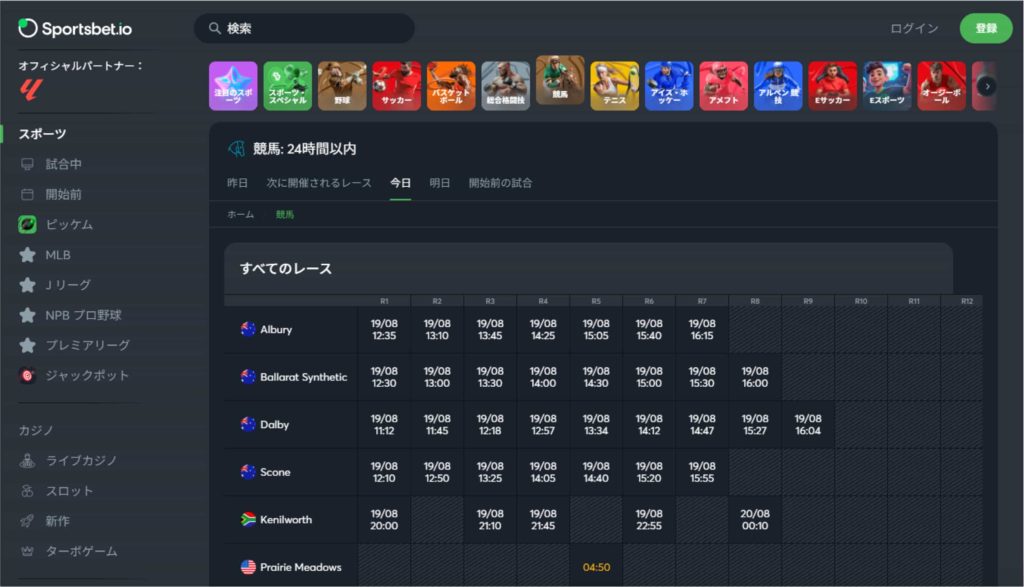The image size is (1024, 587).
Task: Select the スポーツ・スペシャル category tile
Action: coord(287,86)
